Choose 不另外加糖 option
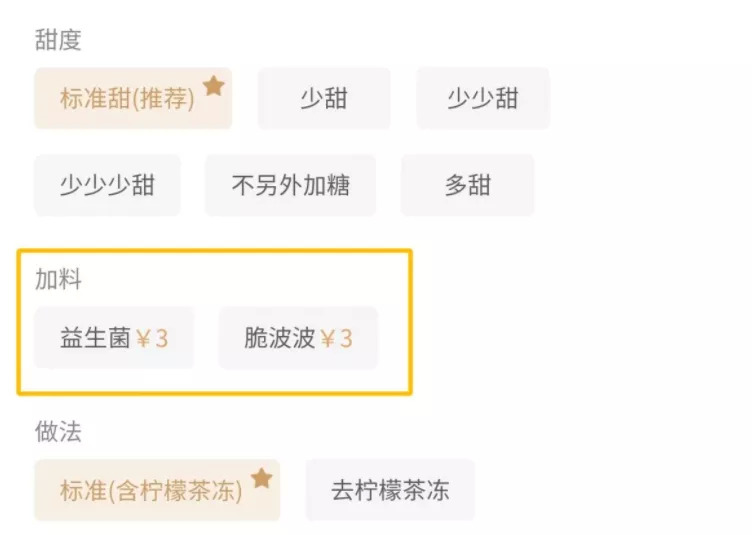Viewport: 752px width, 535px height. [290, 185]
